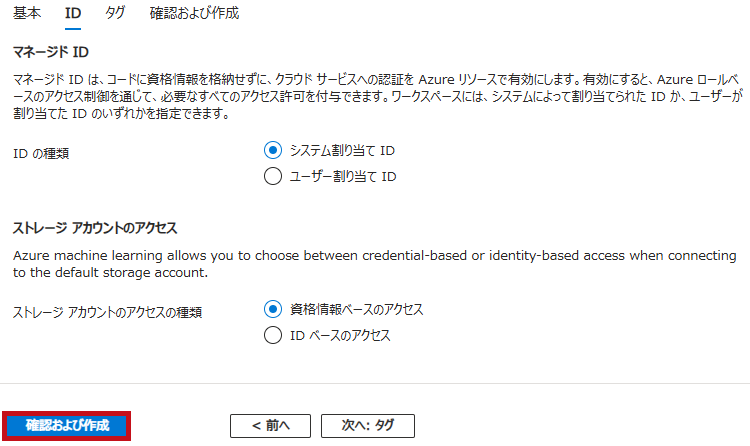Viewport: 750px width, 446px height.
Task: Open the タグ tab
Action: coord(115,13)
